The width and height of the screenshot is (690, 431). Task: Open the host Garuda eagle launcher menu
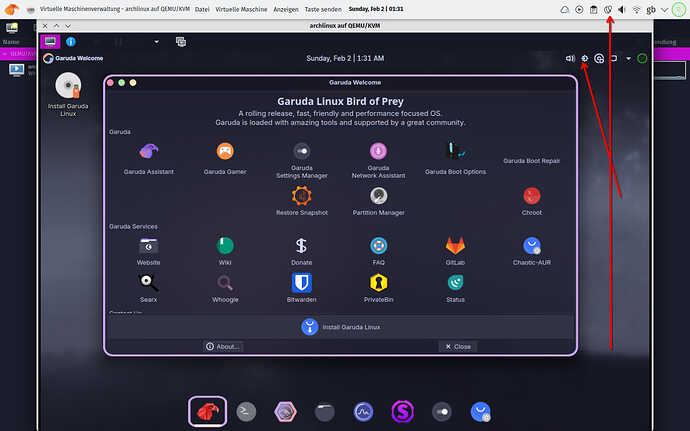[x=12, y=9]
